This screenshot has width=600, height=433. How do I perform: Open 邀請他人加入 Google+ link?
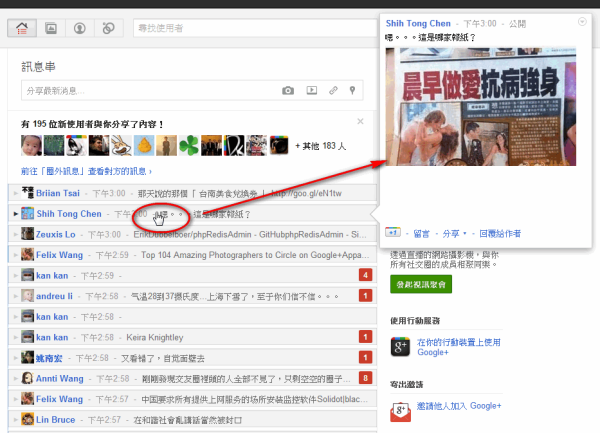[x=459, y=406]
